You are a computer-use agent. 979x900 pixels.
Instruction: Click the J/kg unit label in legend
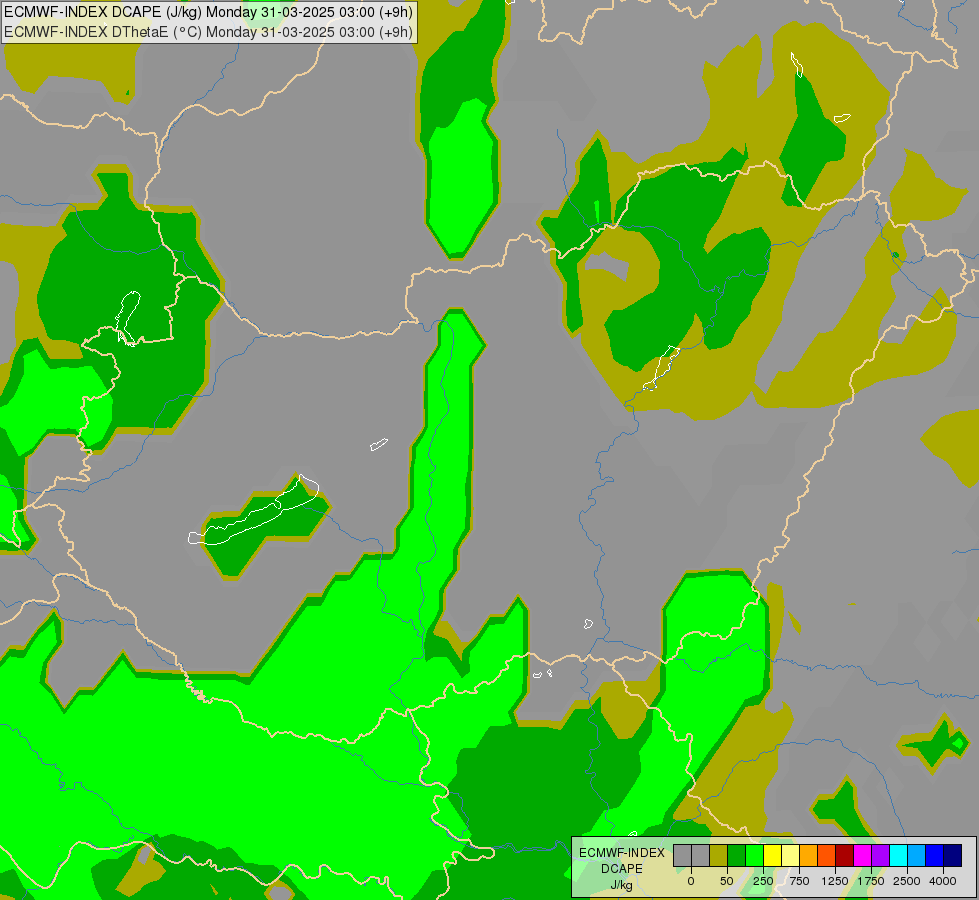coord(621,885)
